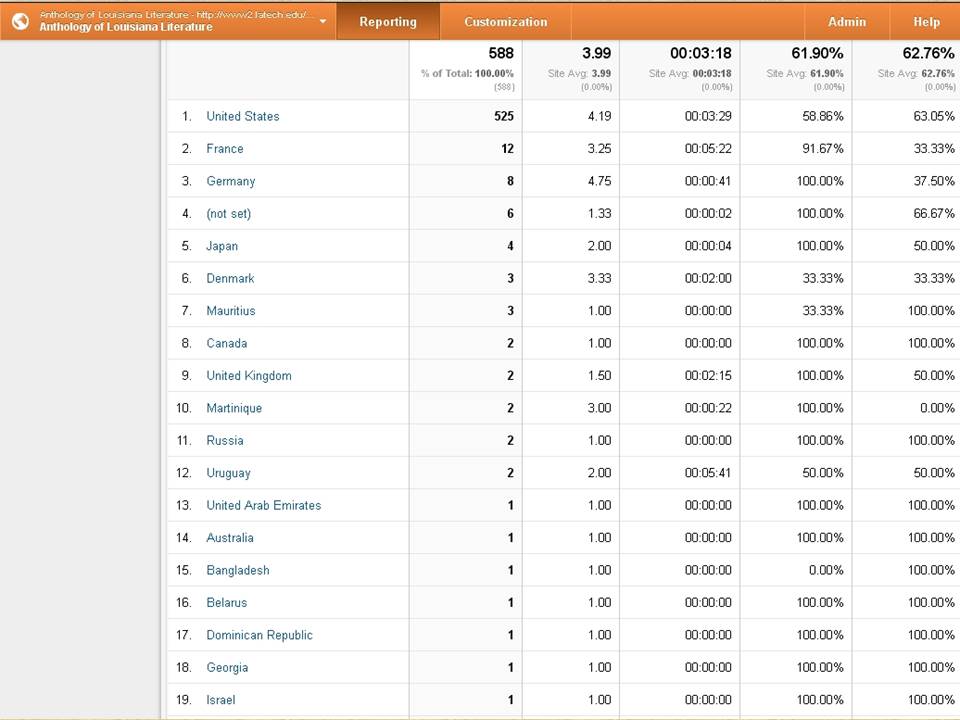This screenshot has width=960, height=720.
Task: Expand the Anthology of Louisiana Literature account dropdown
Action: (x=323, y=21)
